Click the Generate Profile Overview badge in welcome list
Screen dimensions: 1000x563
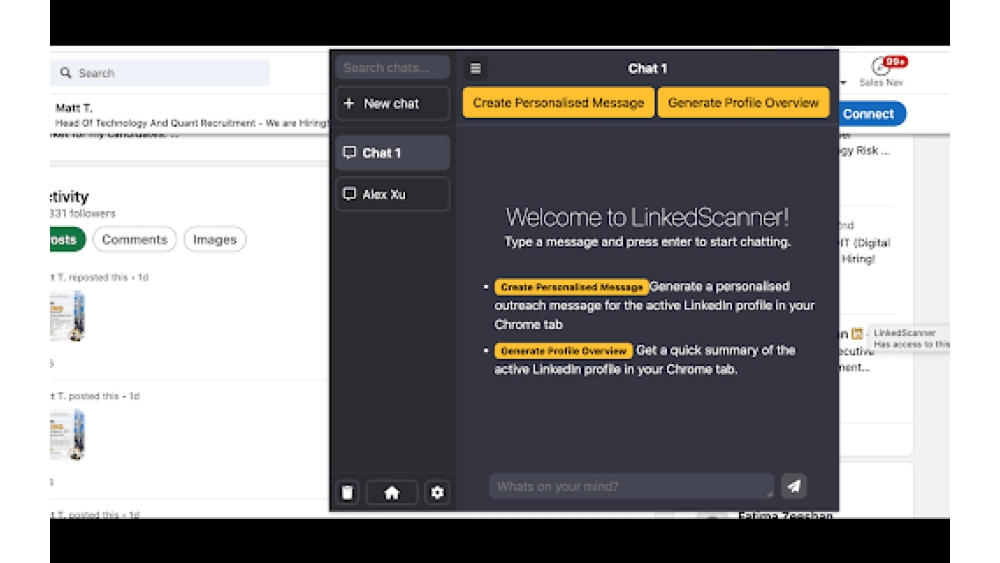[563, 351]
